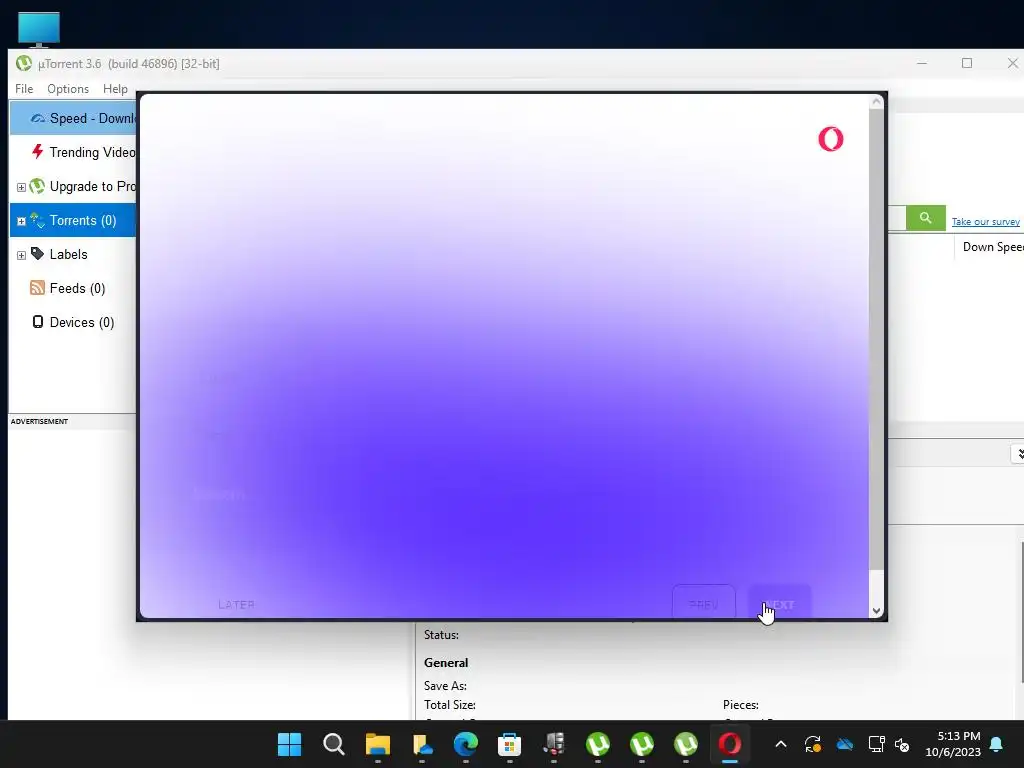Image resolution: width=1024 pixels, height=768 pixels.
Task: Expand the Upgrade to Pro tree node
Action: coord(21,187)
